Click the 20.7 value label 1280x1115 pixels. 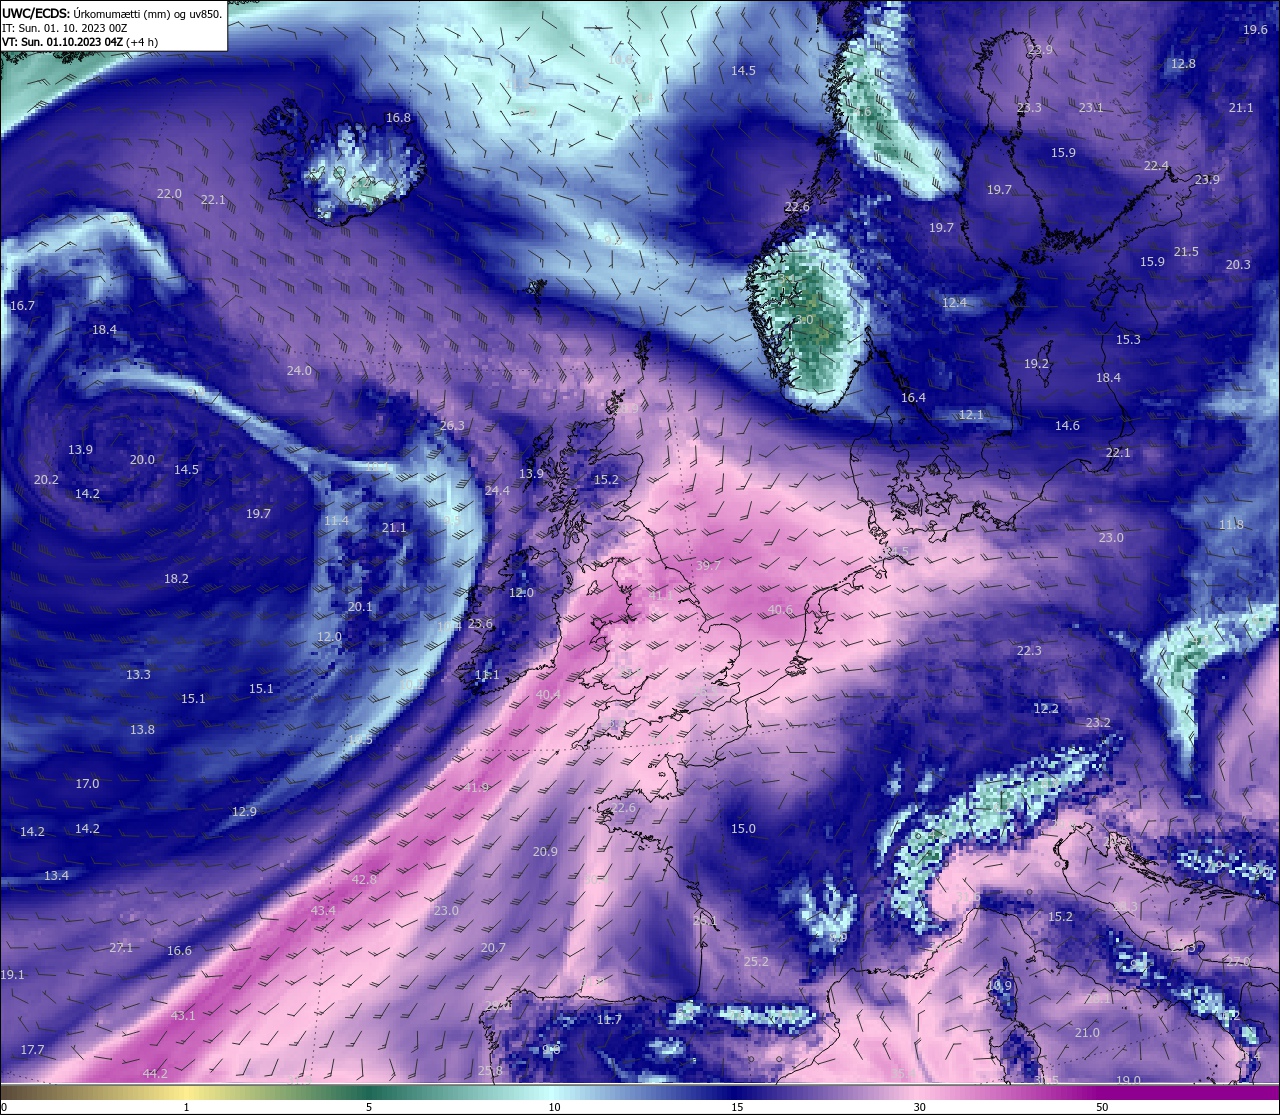[x=493, y=948]
